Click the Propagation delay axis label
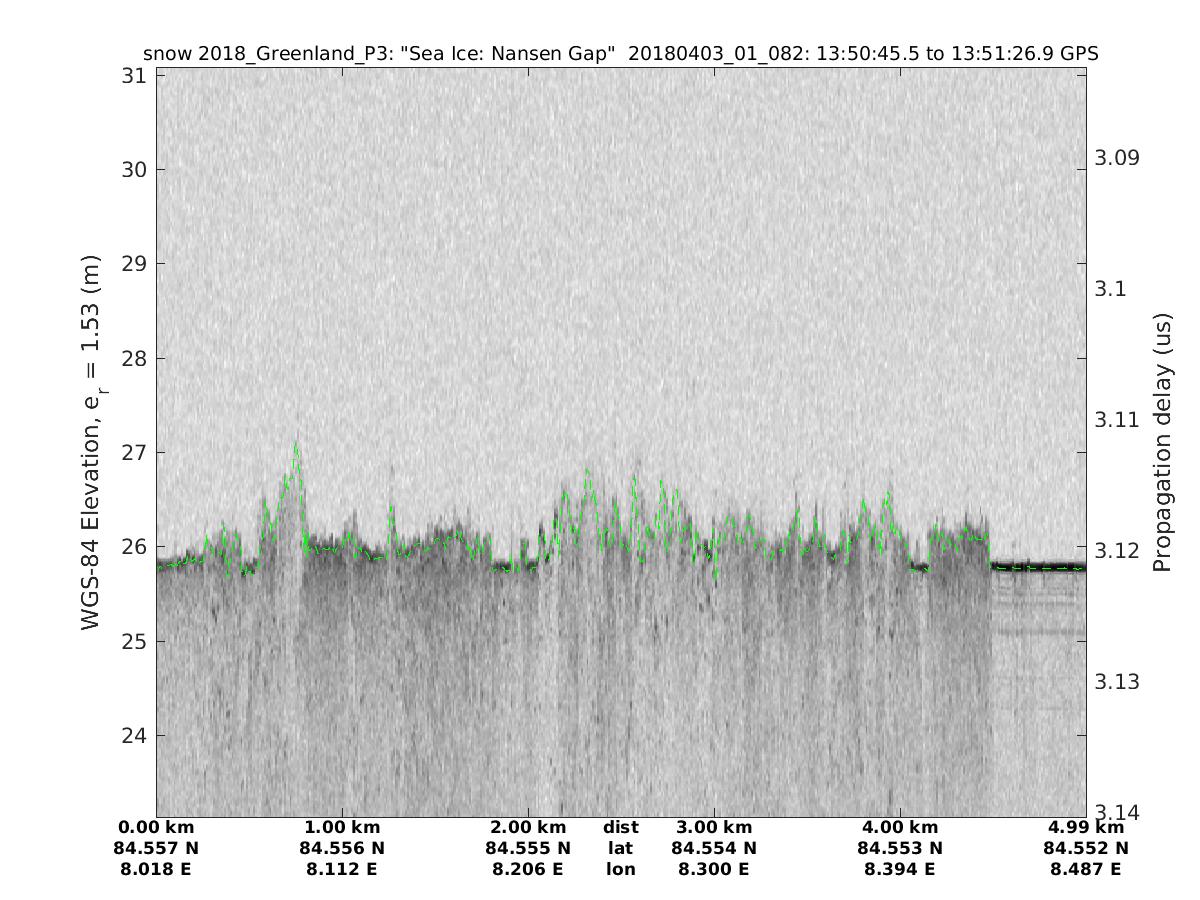1200x900 pixels. (1162, 442)
